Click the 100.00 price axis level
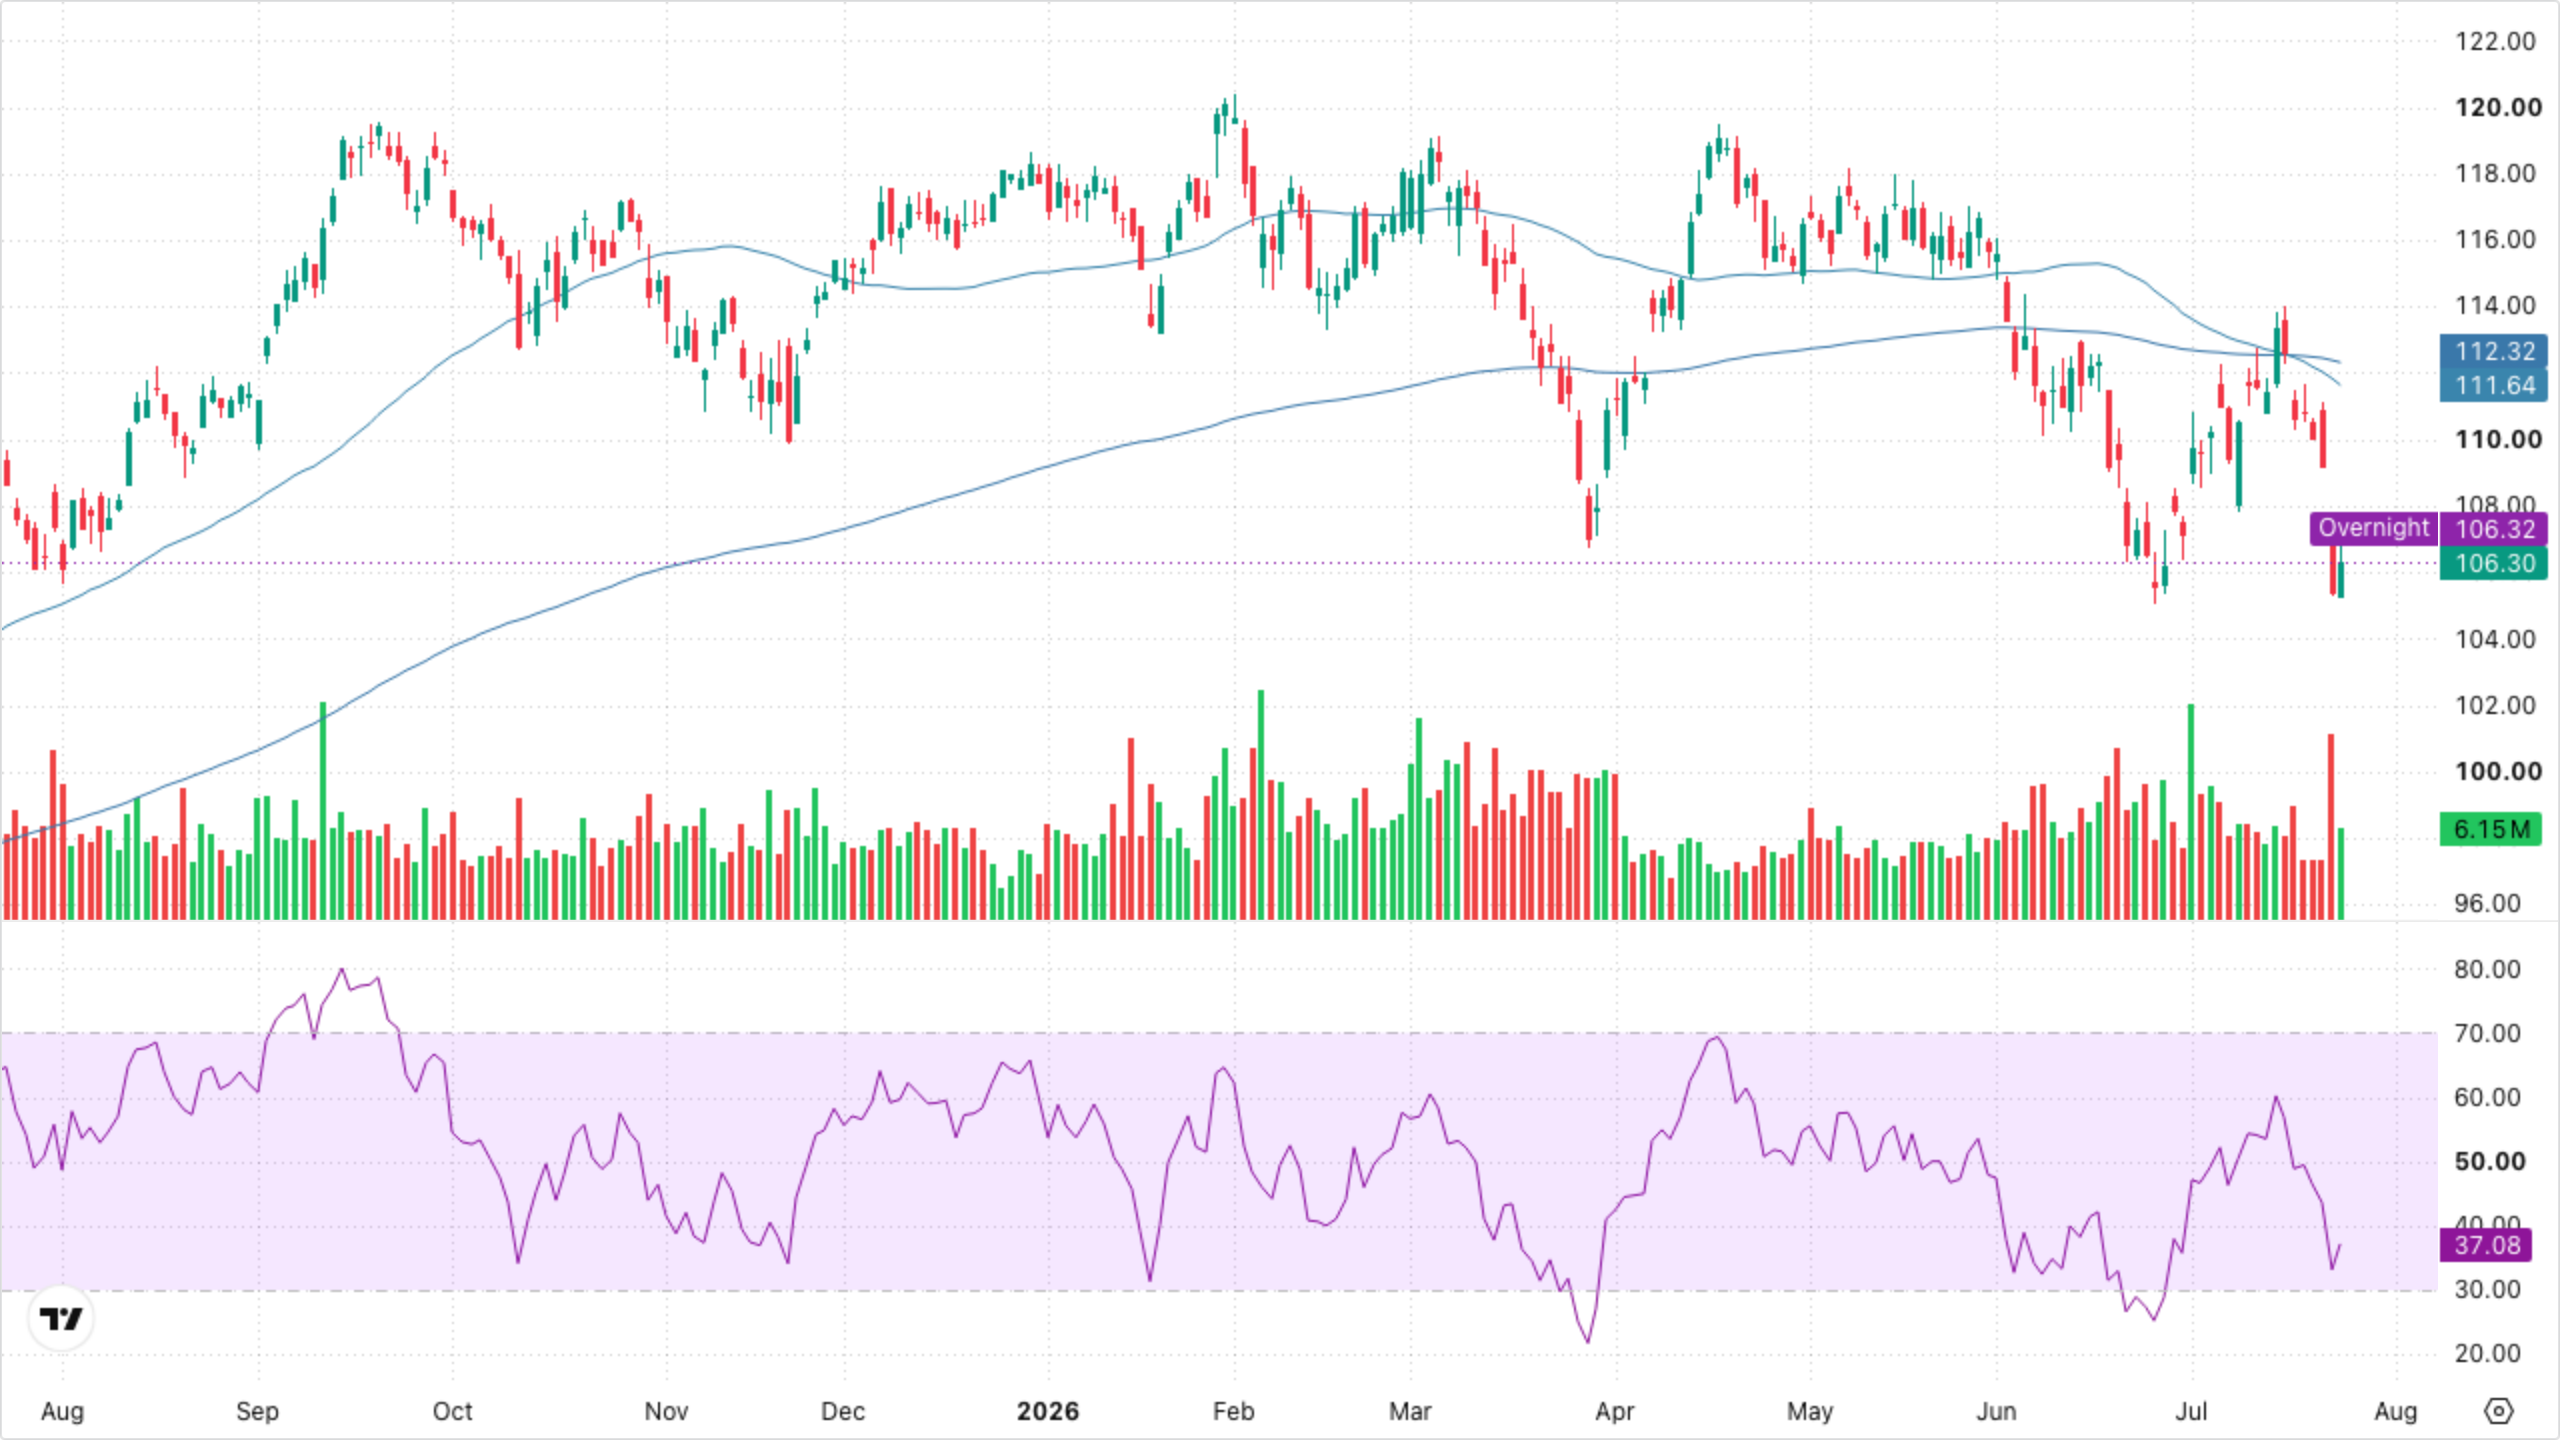The image size is (2560, 1440). [2497, 771]
